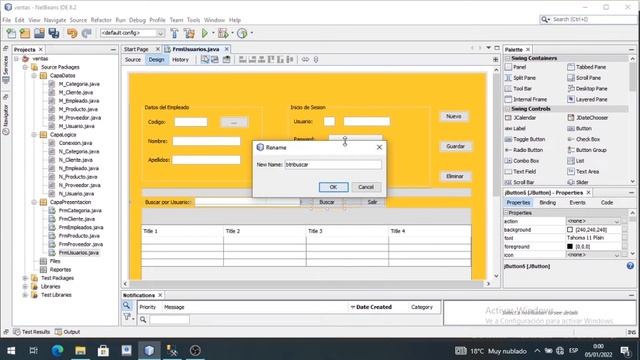Open the Run Project dropdown arrow

[213, 33]
